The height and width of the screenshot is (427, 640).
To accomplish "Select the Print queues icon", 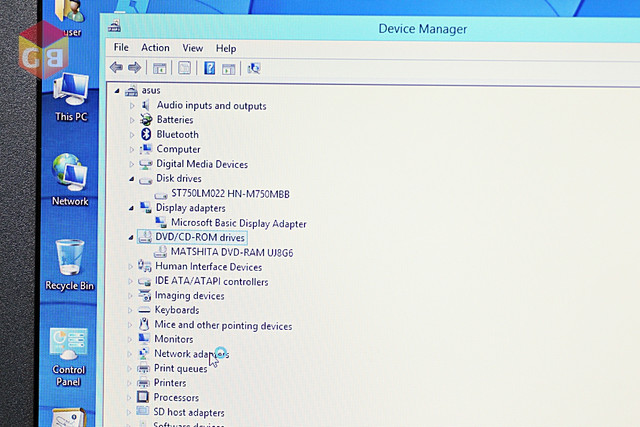I will point(143,368).
